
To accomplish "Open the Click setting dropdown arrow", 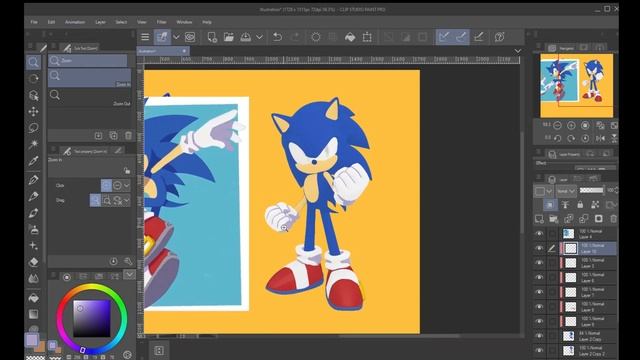I will pyautogui.click(x=127, y=186).
